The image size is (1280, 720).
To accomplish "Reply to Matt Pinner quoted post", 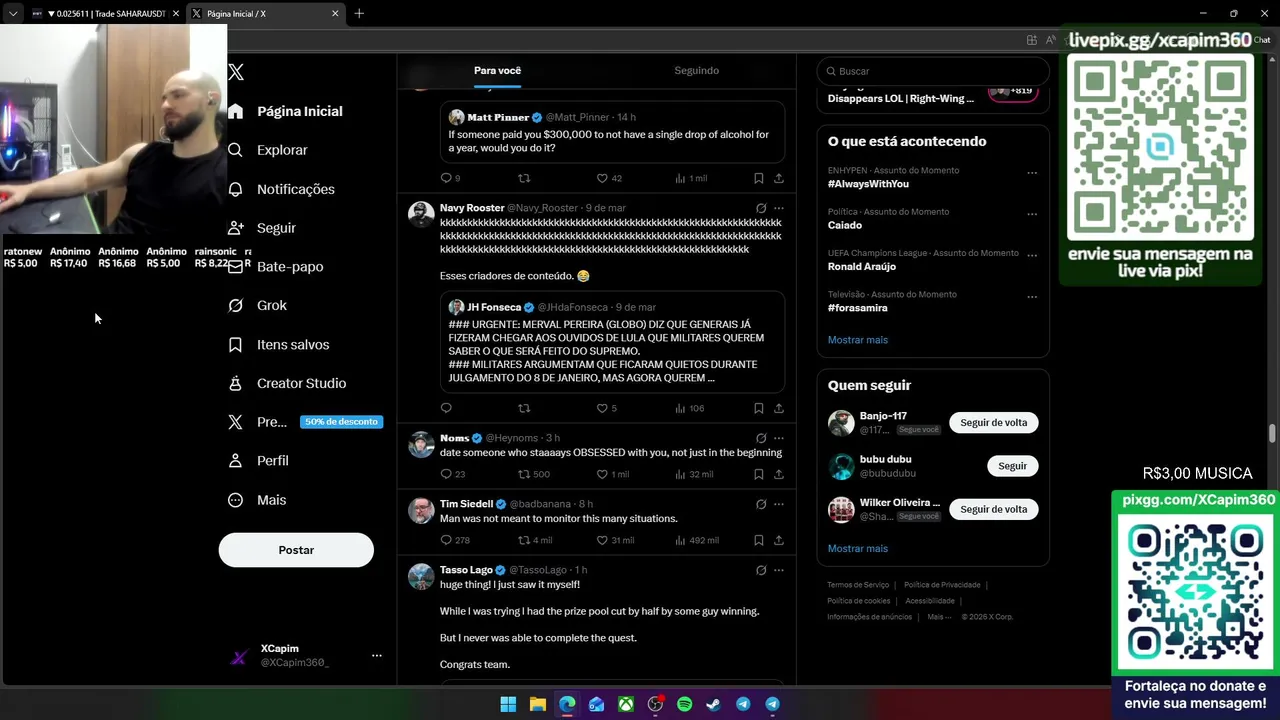I will pyautogui.click(x=446, y=178).
